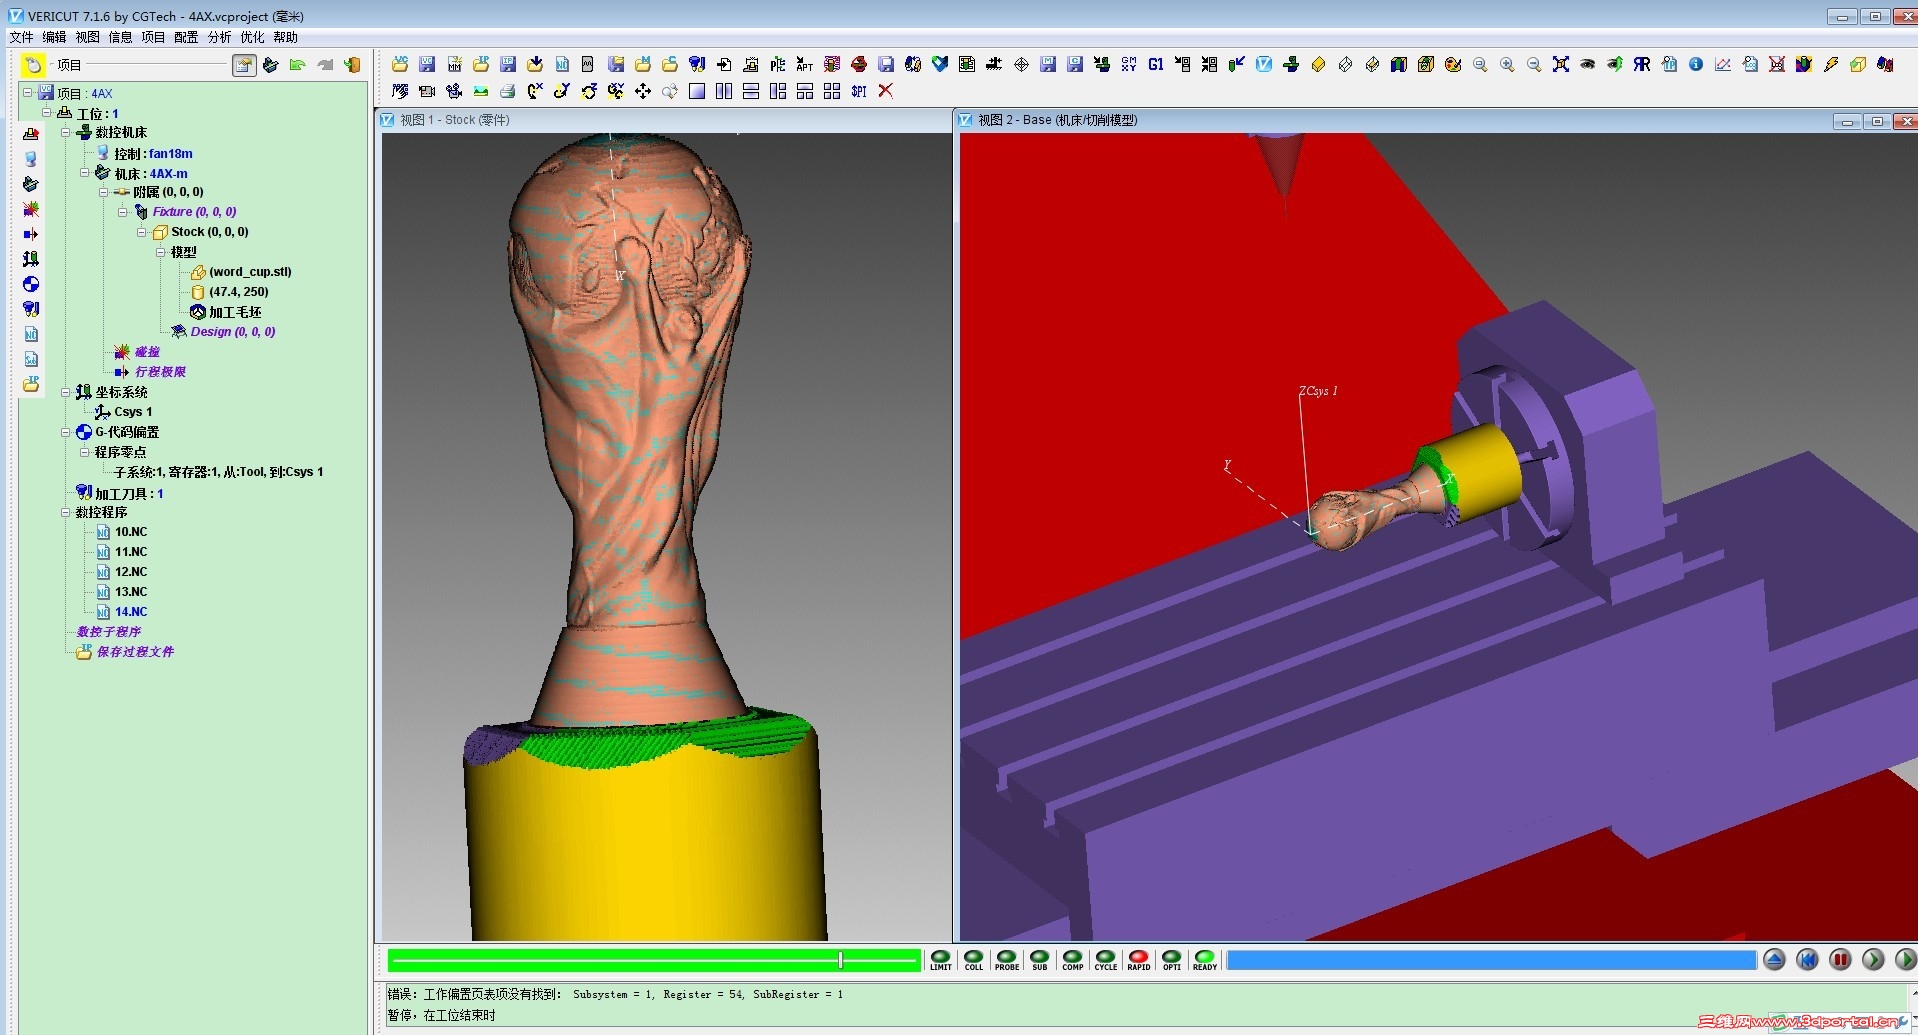Screen dimensions: 1918x1035
Task: Toggle the COLL status light
Action: point(974,960)
